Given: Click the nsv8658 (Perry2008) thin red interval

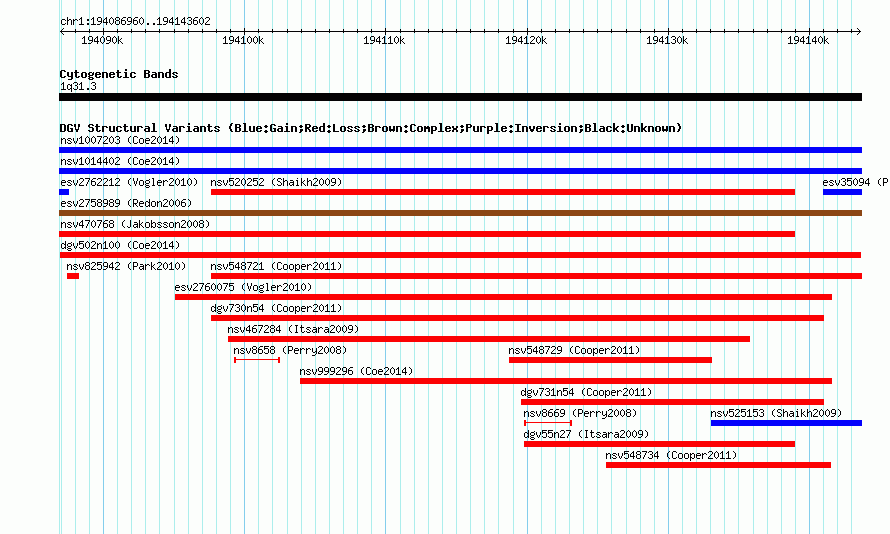Looking at the screenshot, I should tap(257, 360).
